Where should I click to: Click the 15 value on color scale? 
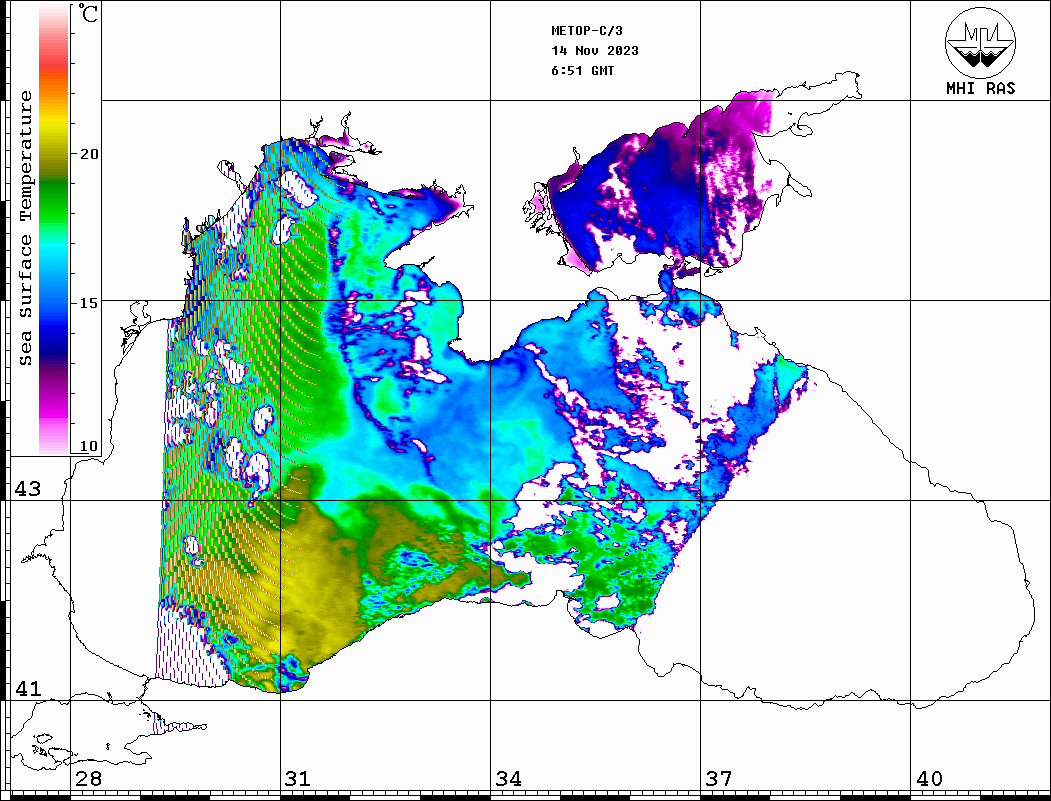(x=88, y=303)
